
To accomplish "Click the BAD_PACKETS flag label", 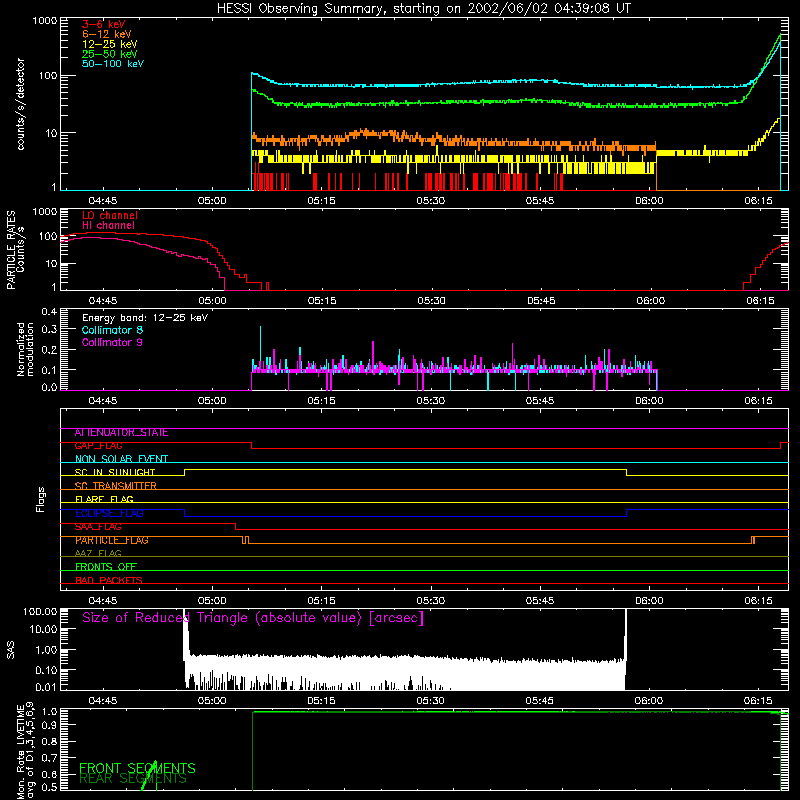I will 109,581.
